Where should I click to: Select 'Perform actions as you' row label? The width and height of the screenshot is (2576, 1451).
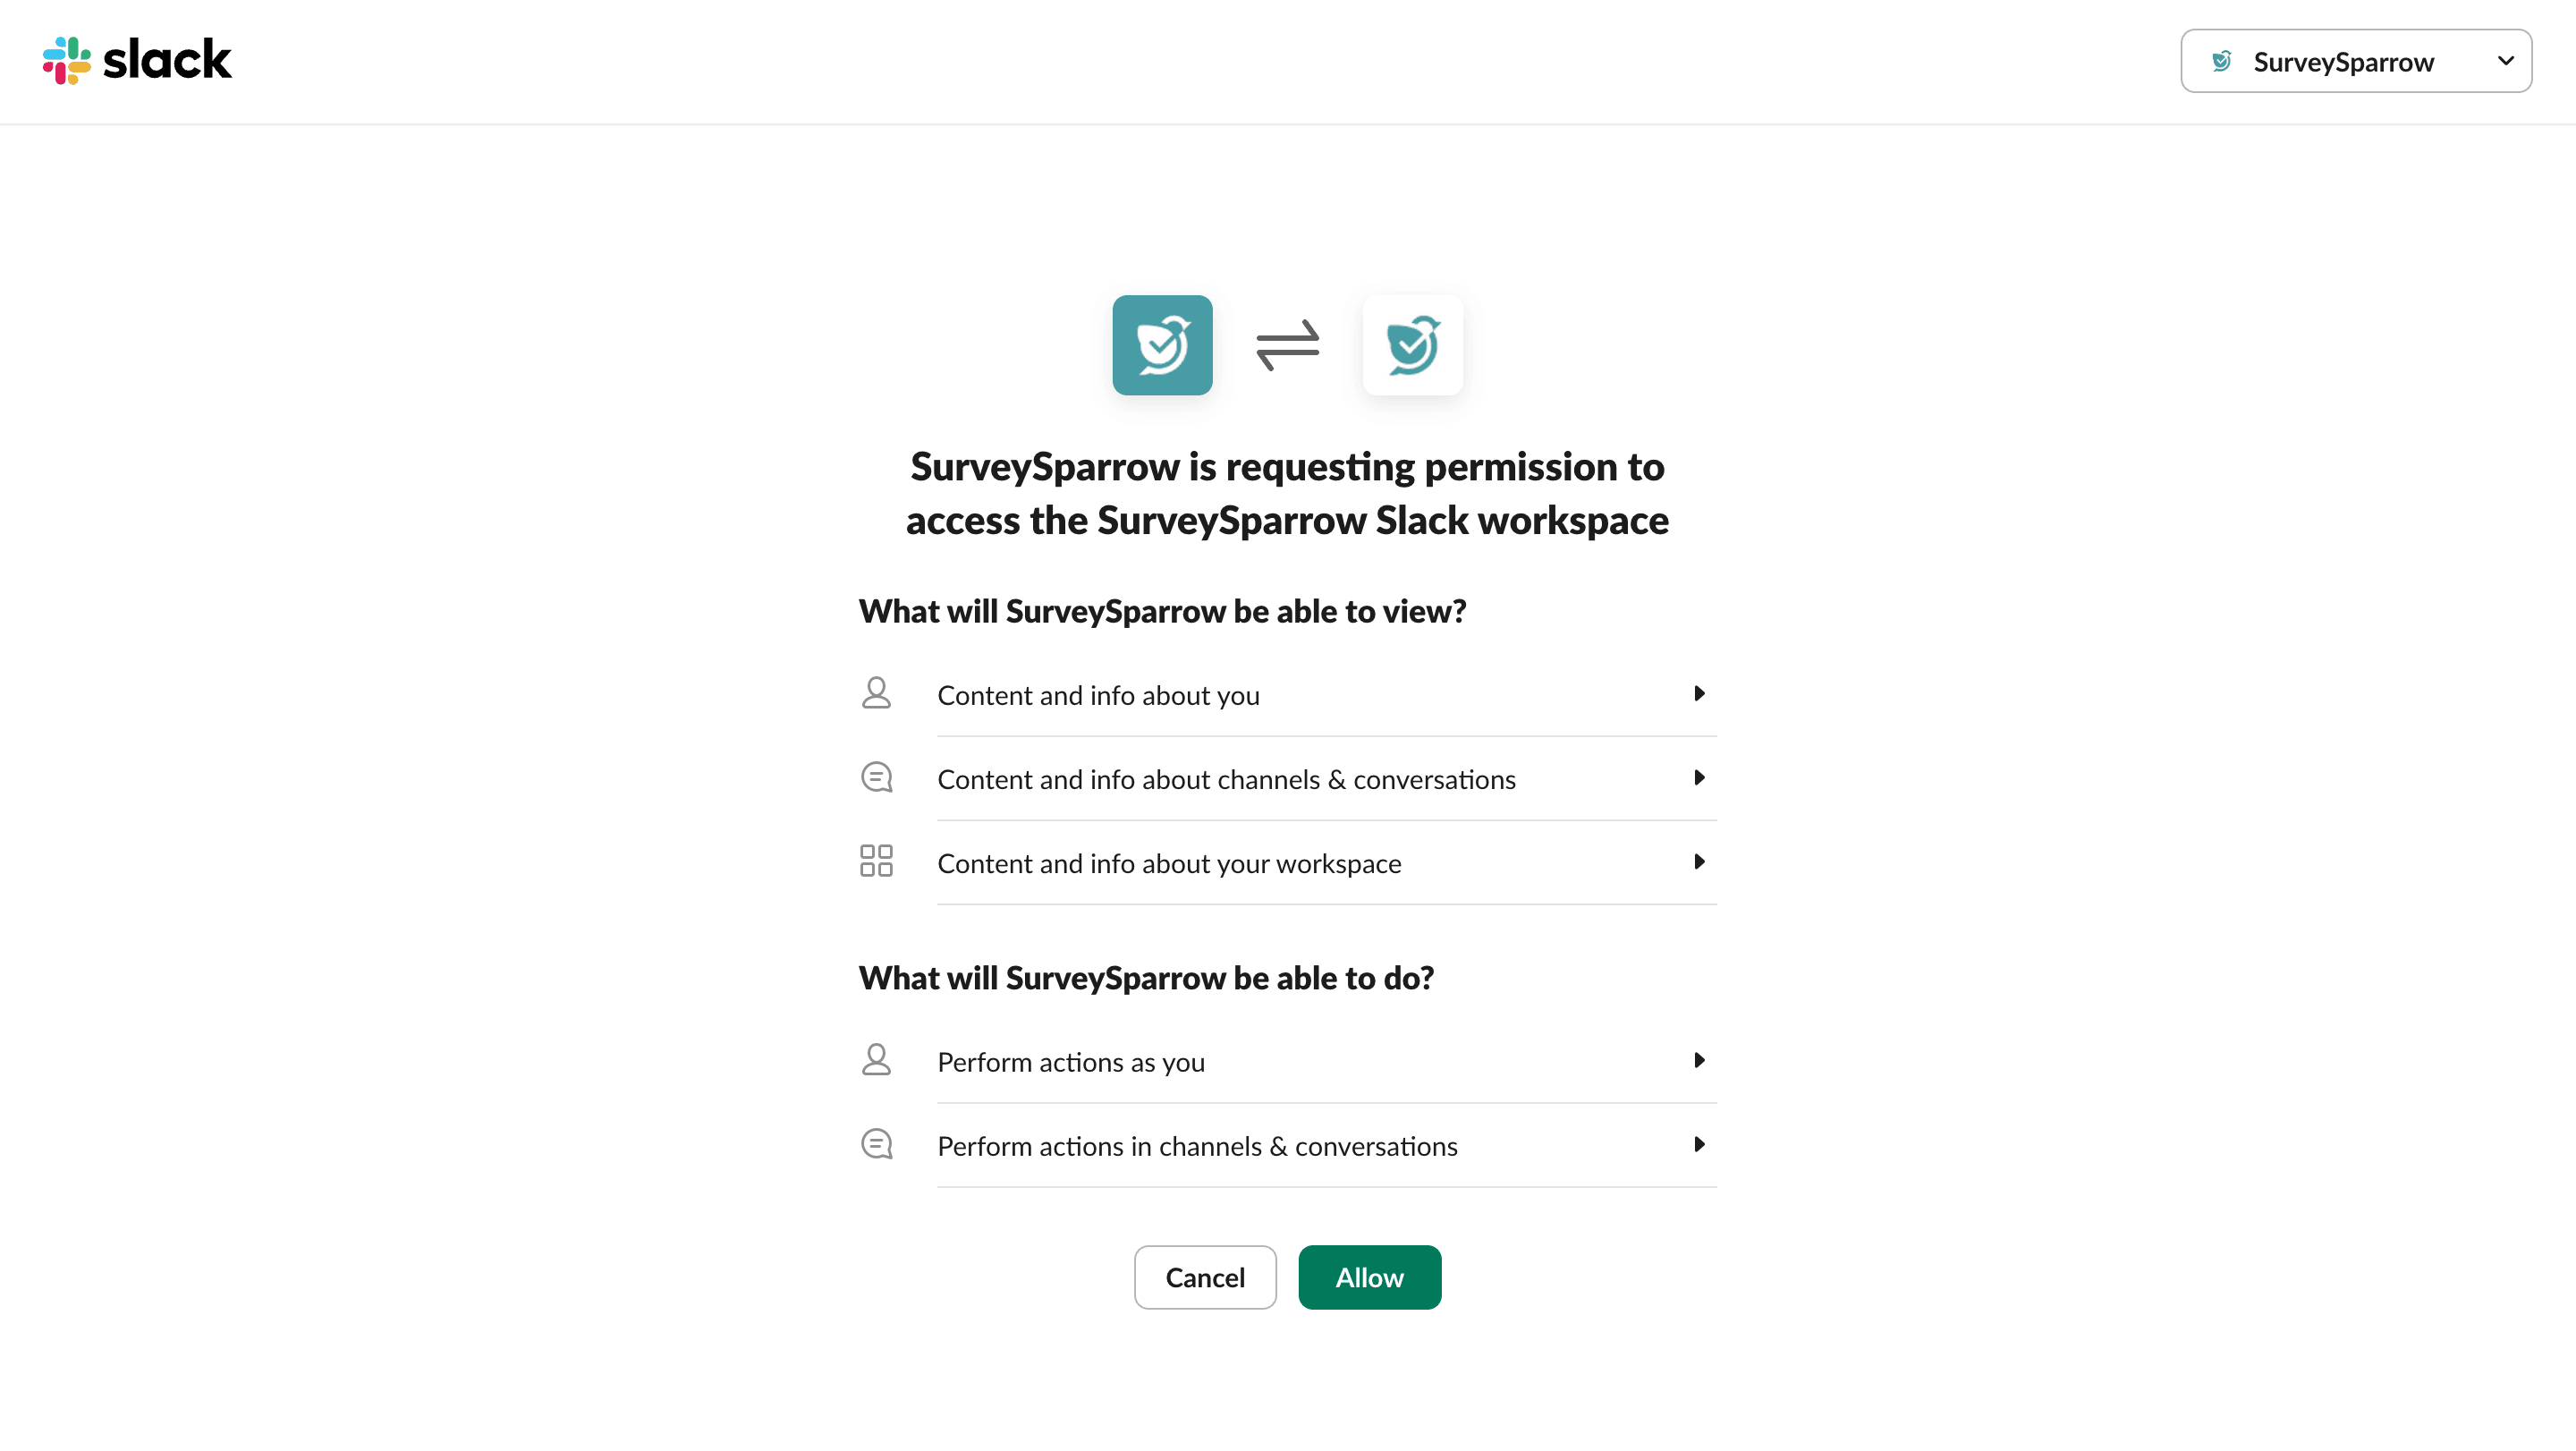coord(1071,1062)
